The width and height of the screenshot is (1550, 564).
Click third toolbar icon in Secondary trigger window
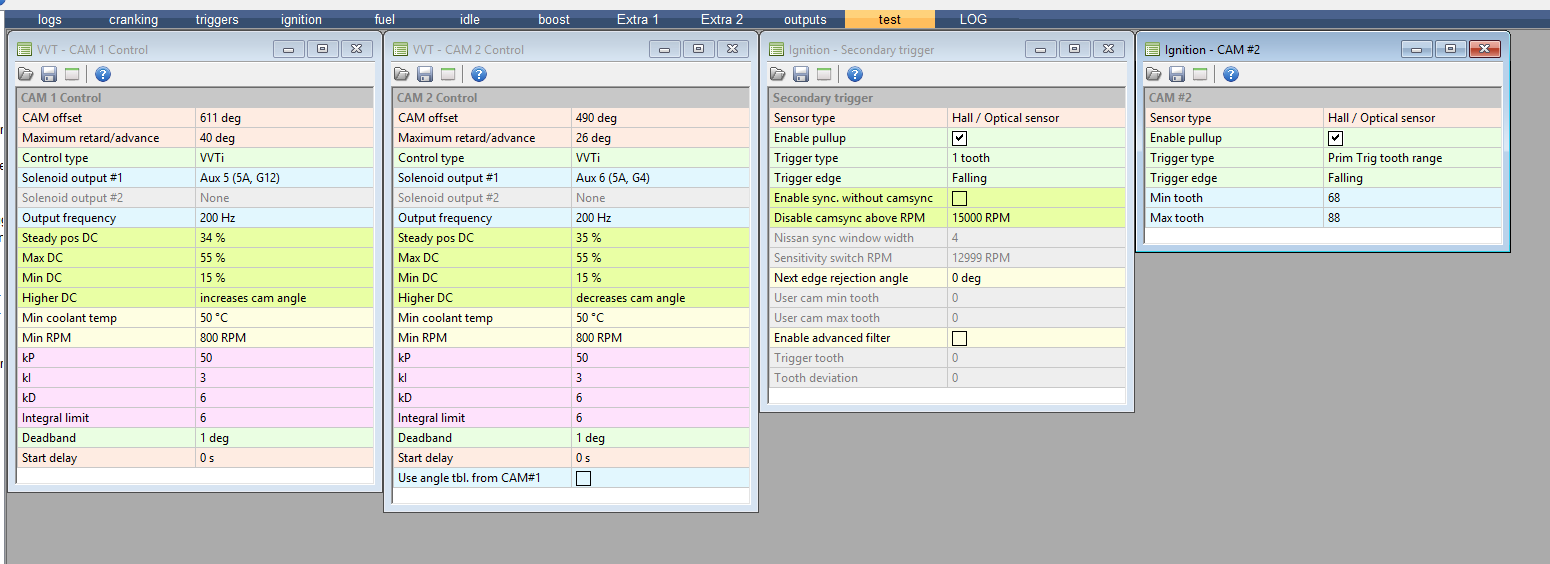point(824,74)
